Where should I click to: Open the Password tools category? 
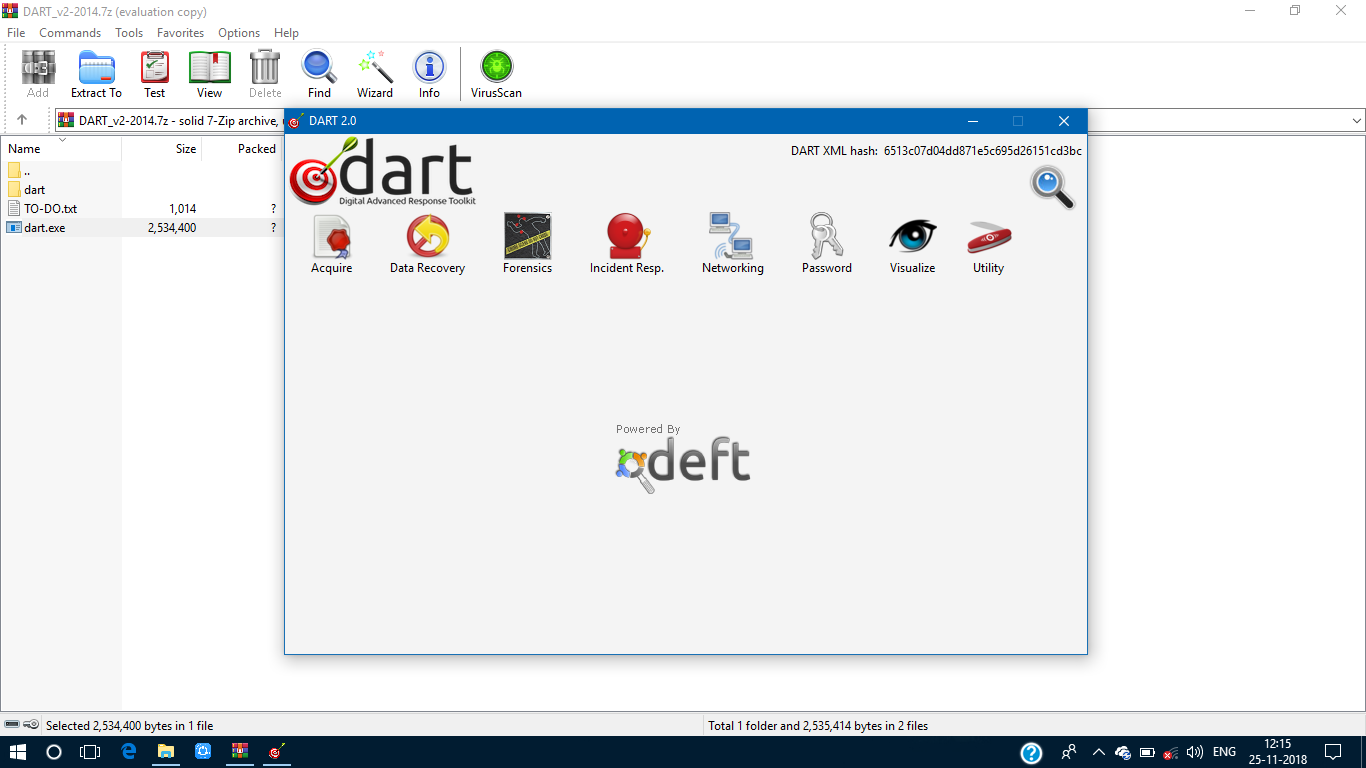pos(827,244)
